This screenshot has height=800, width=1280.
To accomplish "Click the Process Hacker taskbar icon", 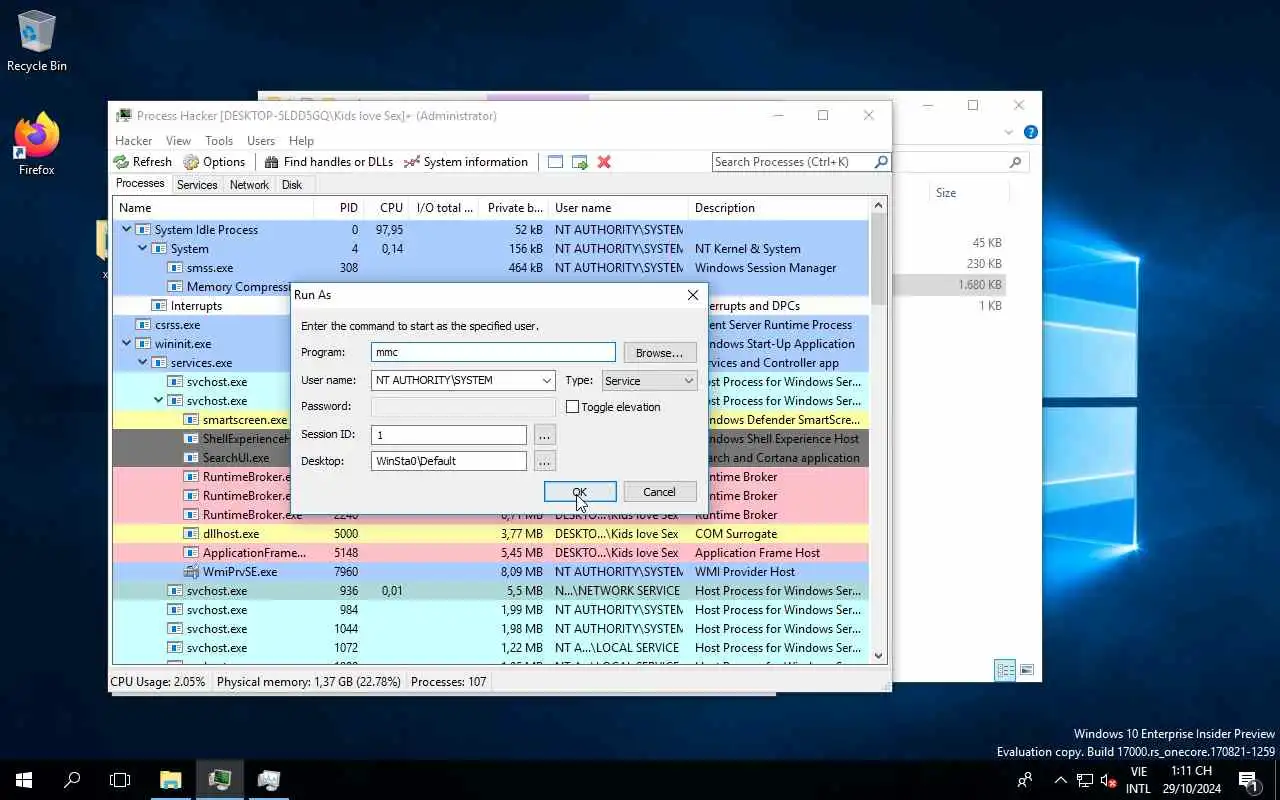I will click(220, 780).
